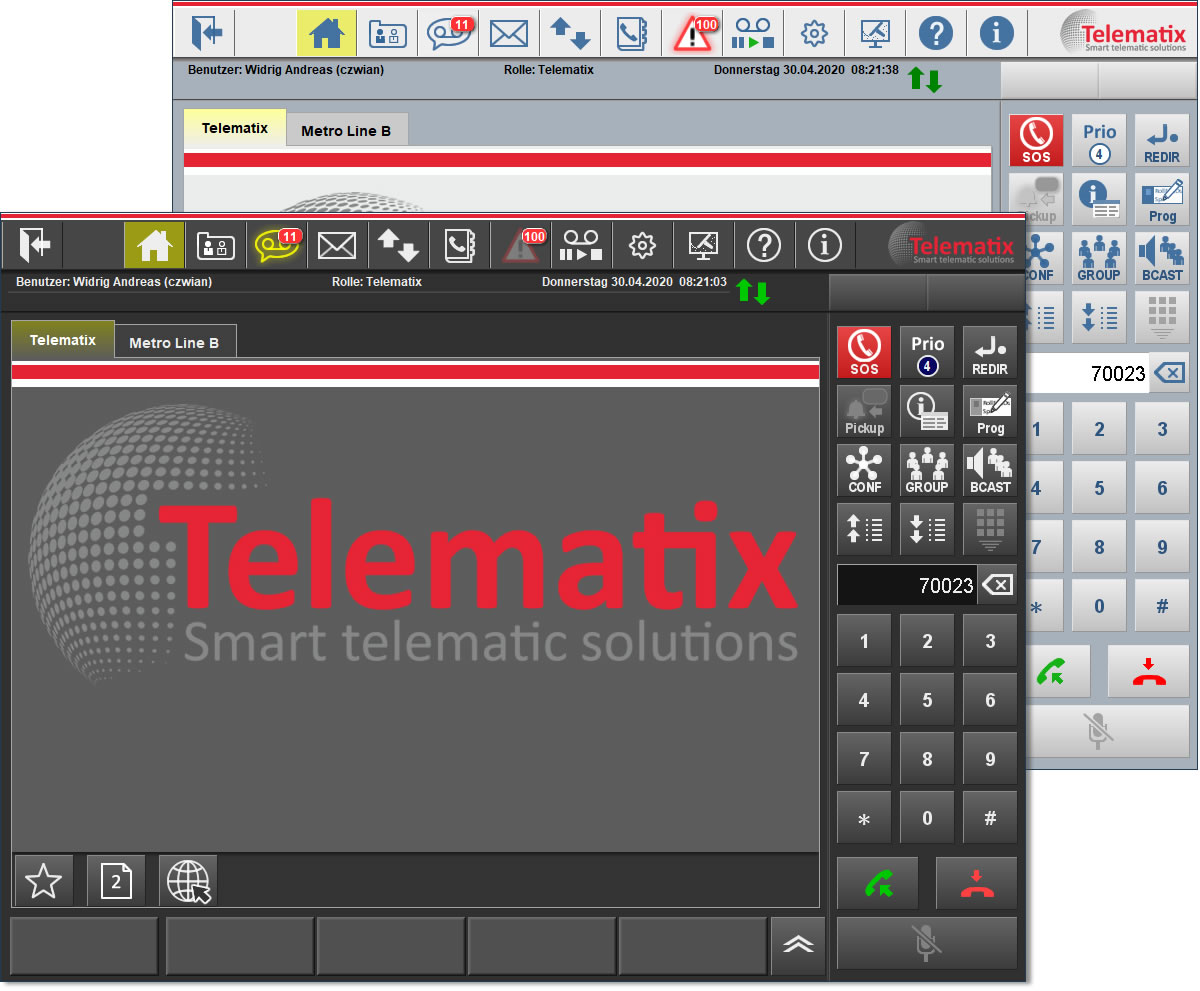Open help question mark in light window
This screenshot has width=1200, height=991.
936,33
